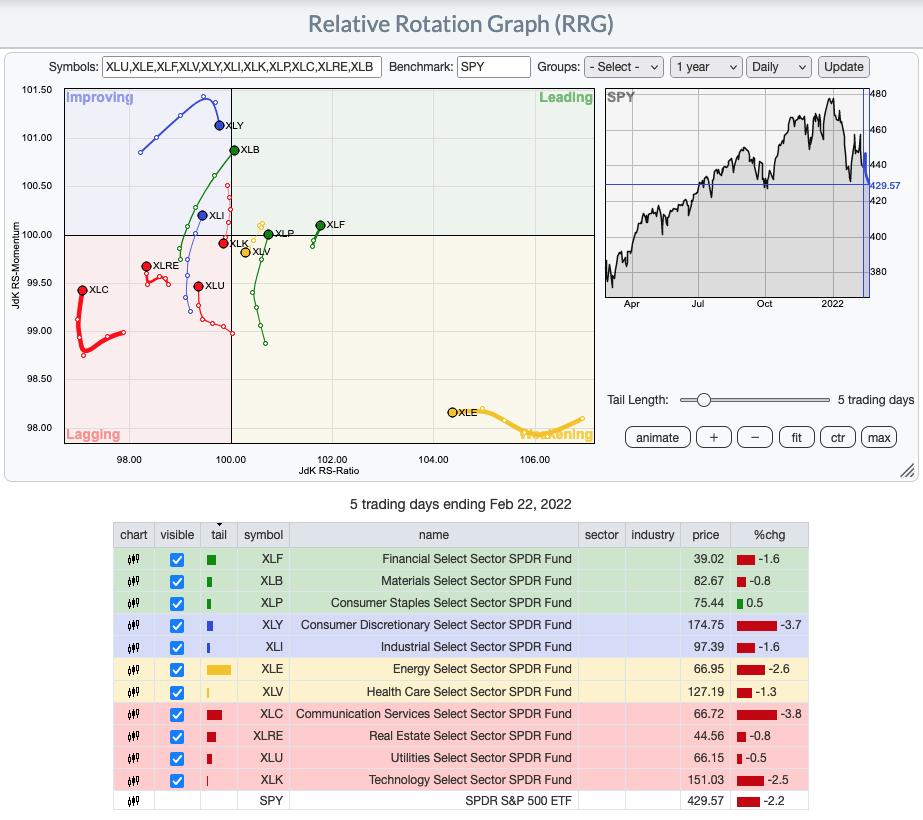This screenshot has width=923, height=820.
Task: Uncheck visibility for XLB
Action: point(177,582)
